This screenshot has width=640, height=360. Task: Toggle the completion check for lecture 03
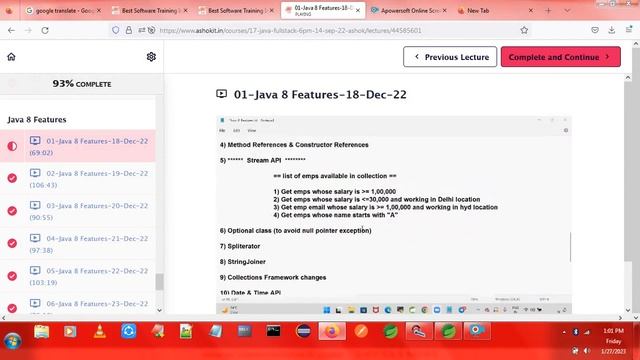point(12,211)
